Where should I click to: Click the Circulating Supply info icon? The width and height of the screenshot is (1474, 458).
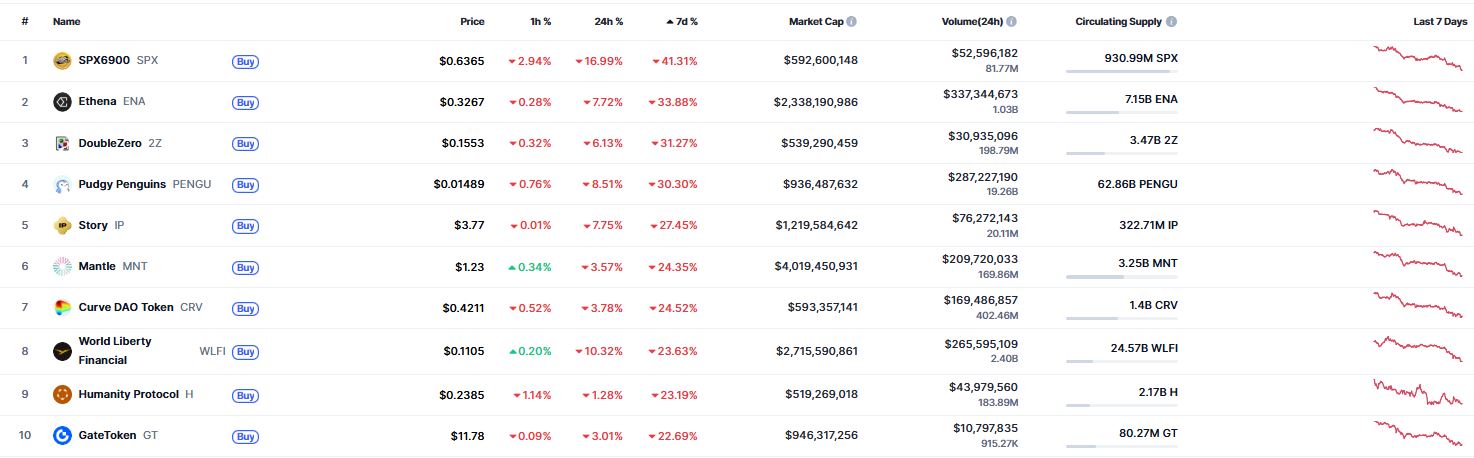[x=1171, y=21]
